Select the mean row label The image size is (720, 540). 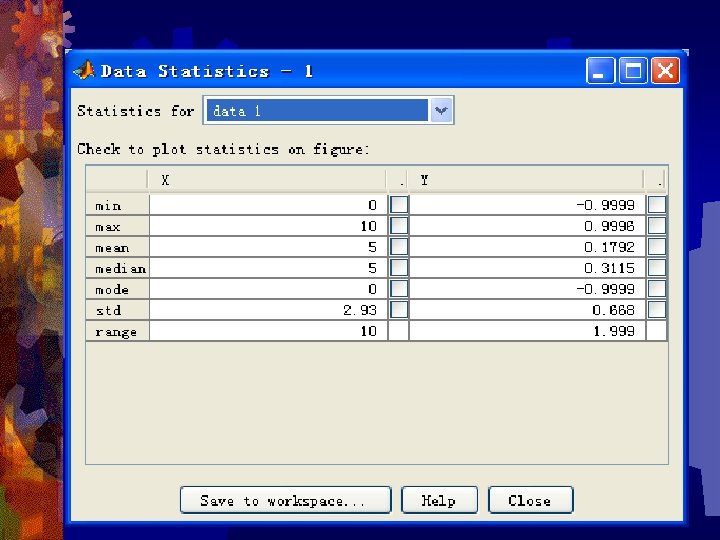click(118, 247)
